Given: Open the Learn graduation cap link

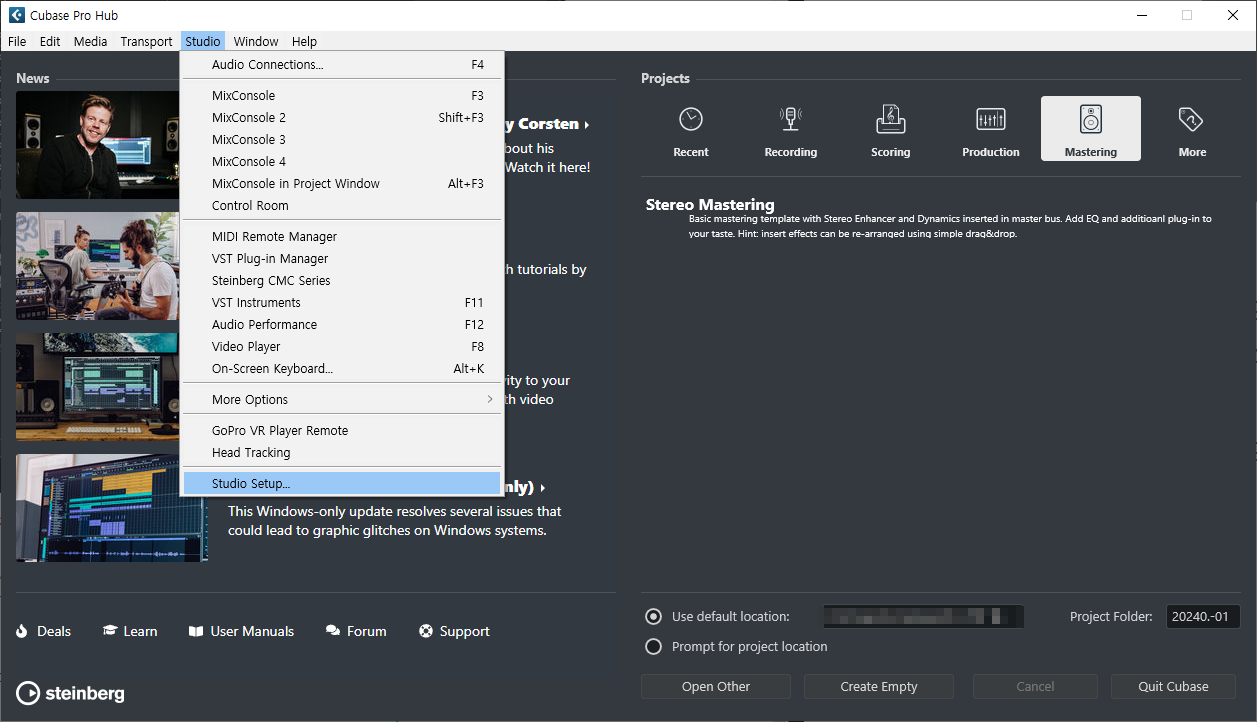Looking at the screenshot, I should (x=130, y=631).
